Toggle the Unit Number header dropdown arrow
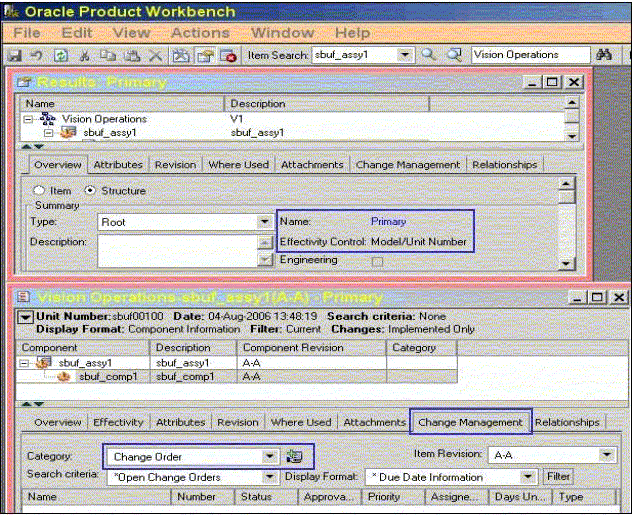 pos(25,317)
